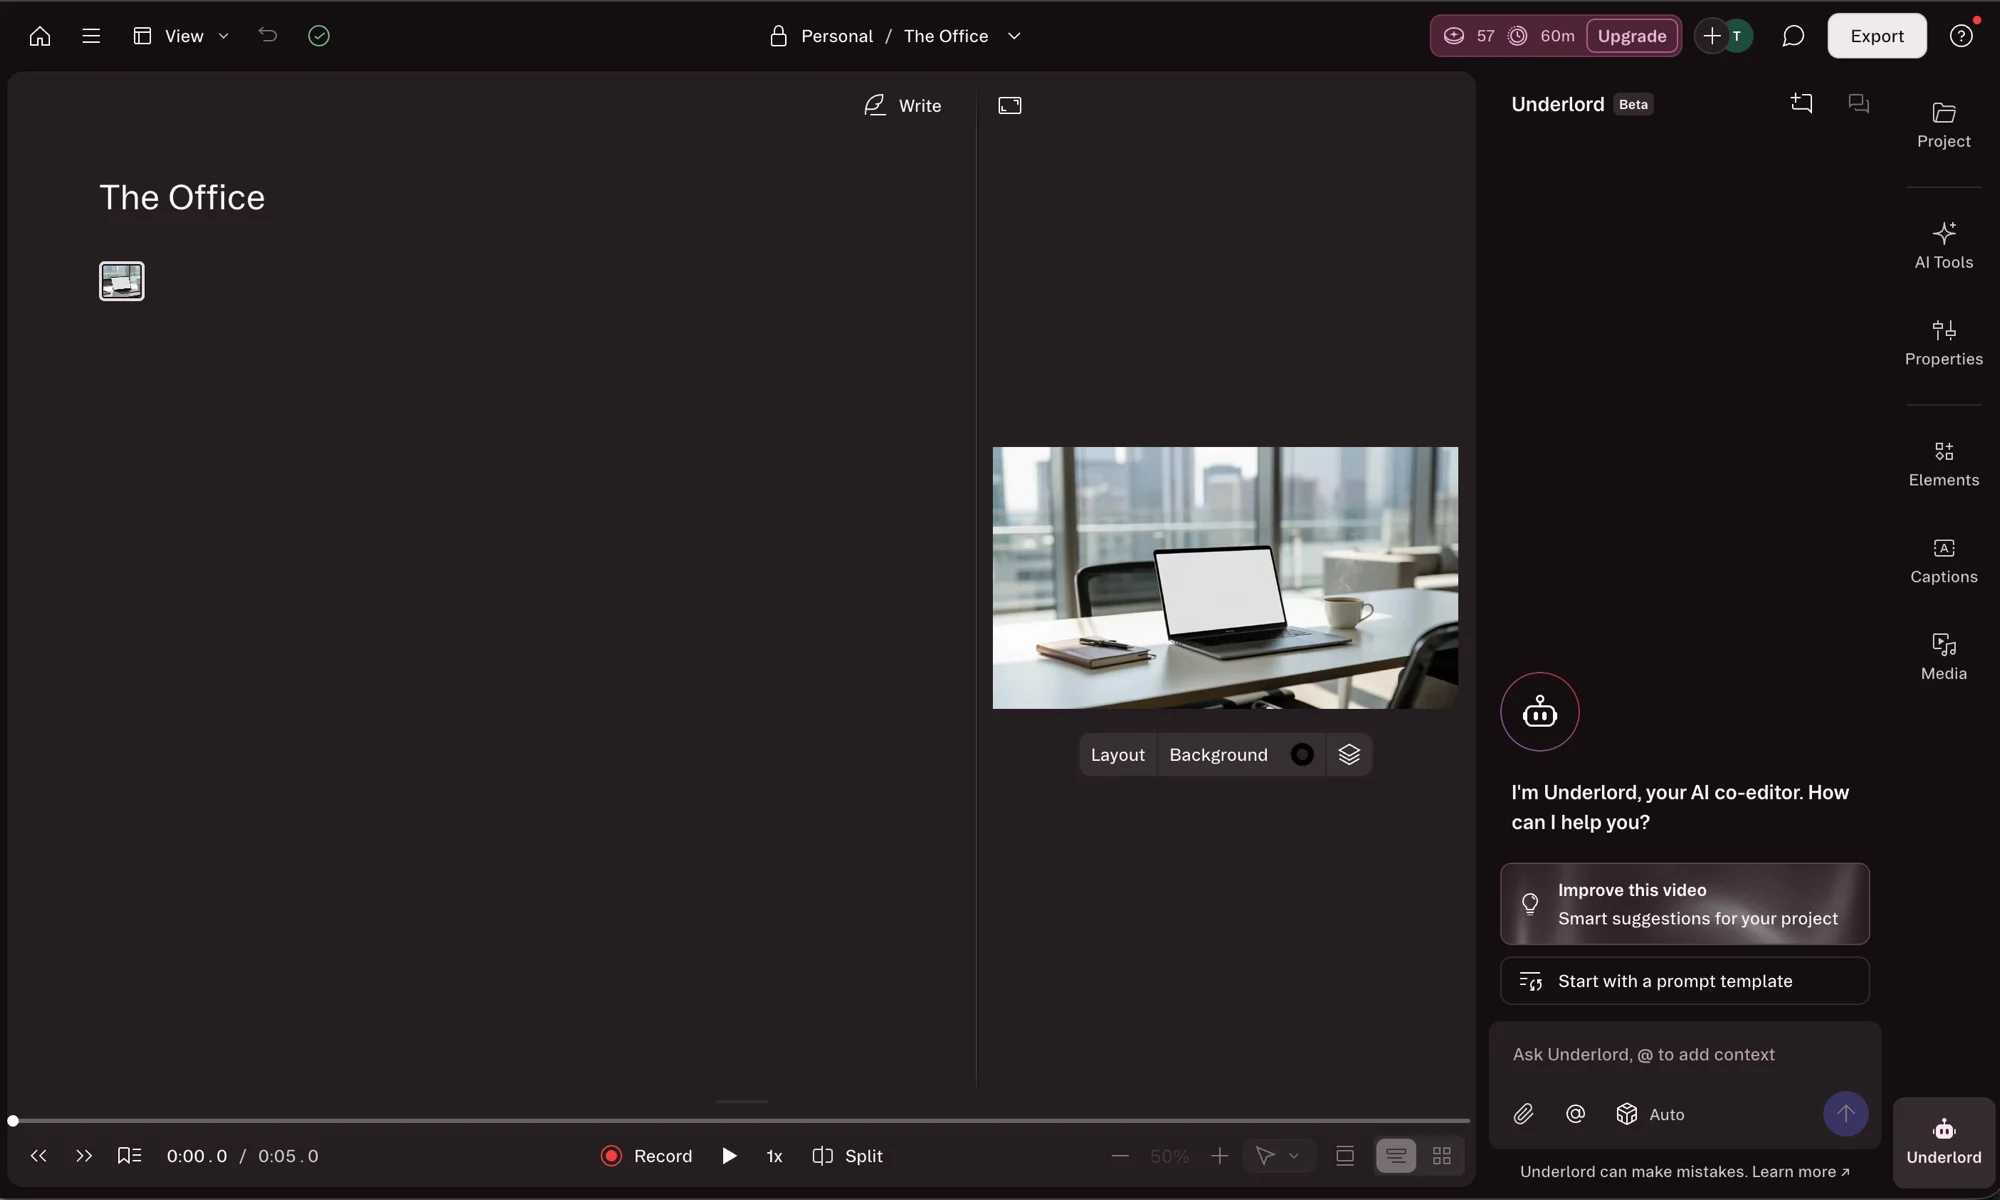This screenshot has width=2000, height=1200.
Task: Start recording with Record button
Action: (647, 1156)
